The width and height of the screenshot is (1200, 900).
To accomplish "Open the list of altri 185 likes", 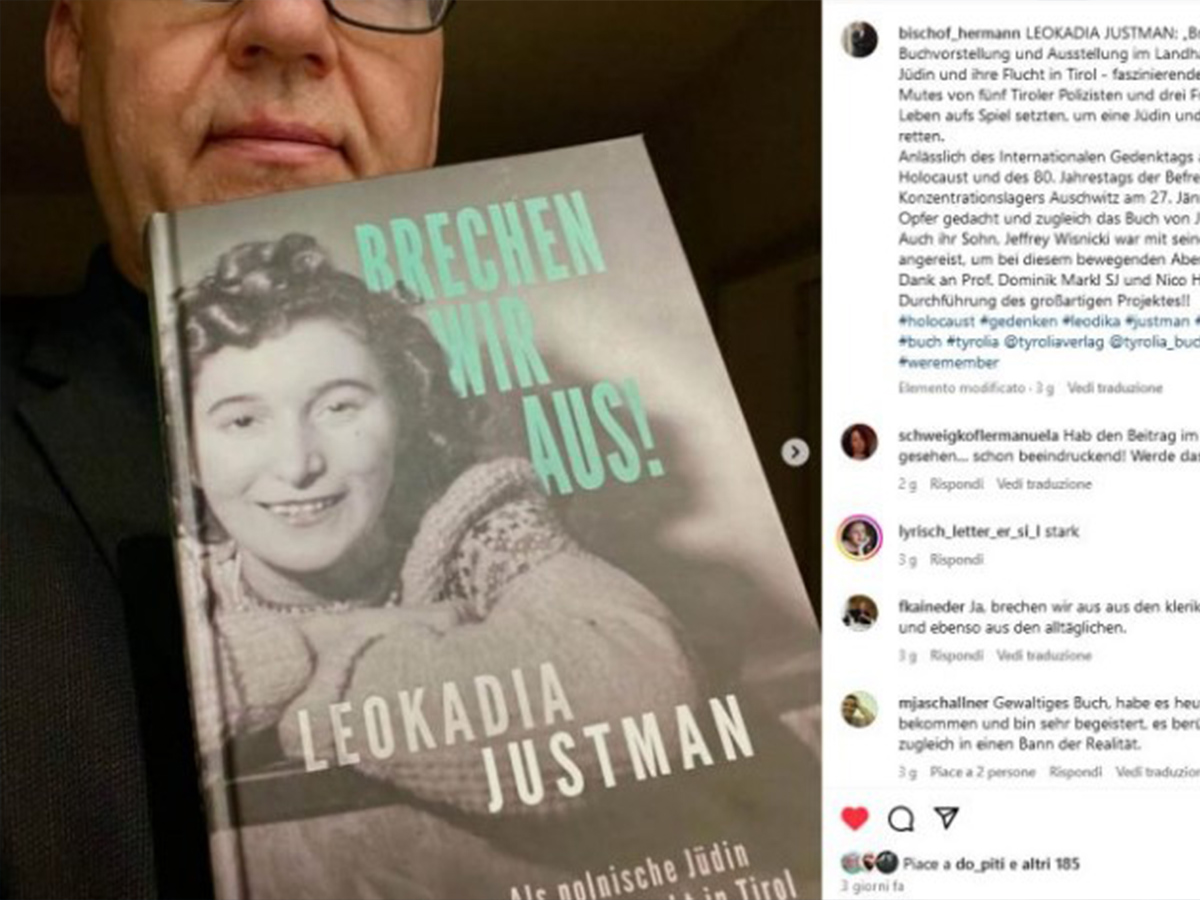I will pos(1045,864).
